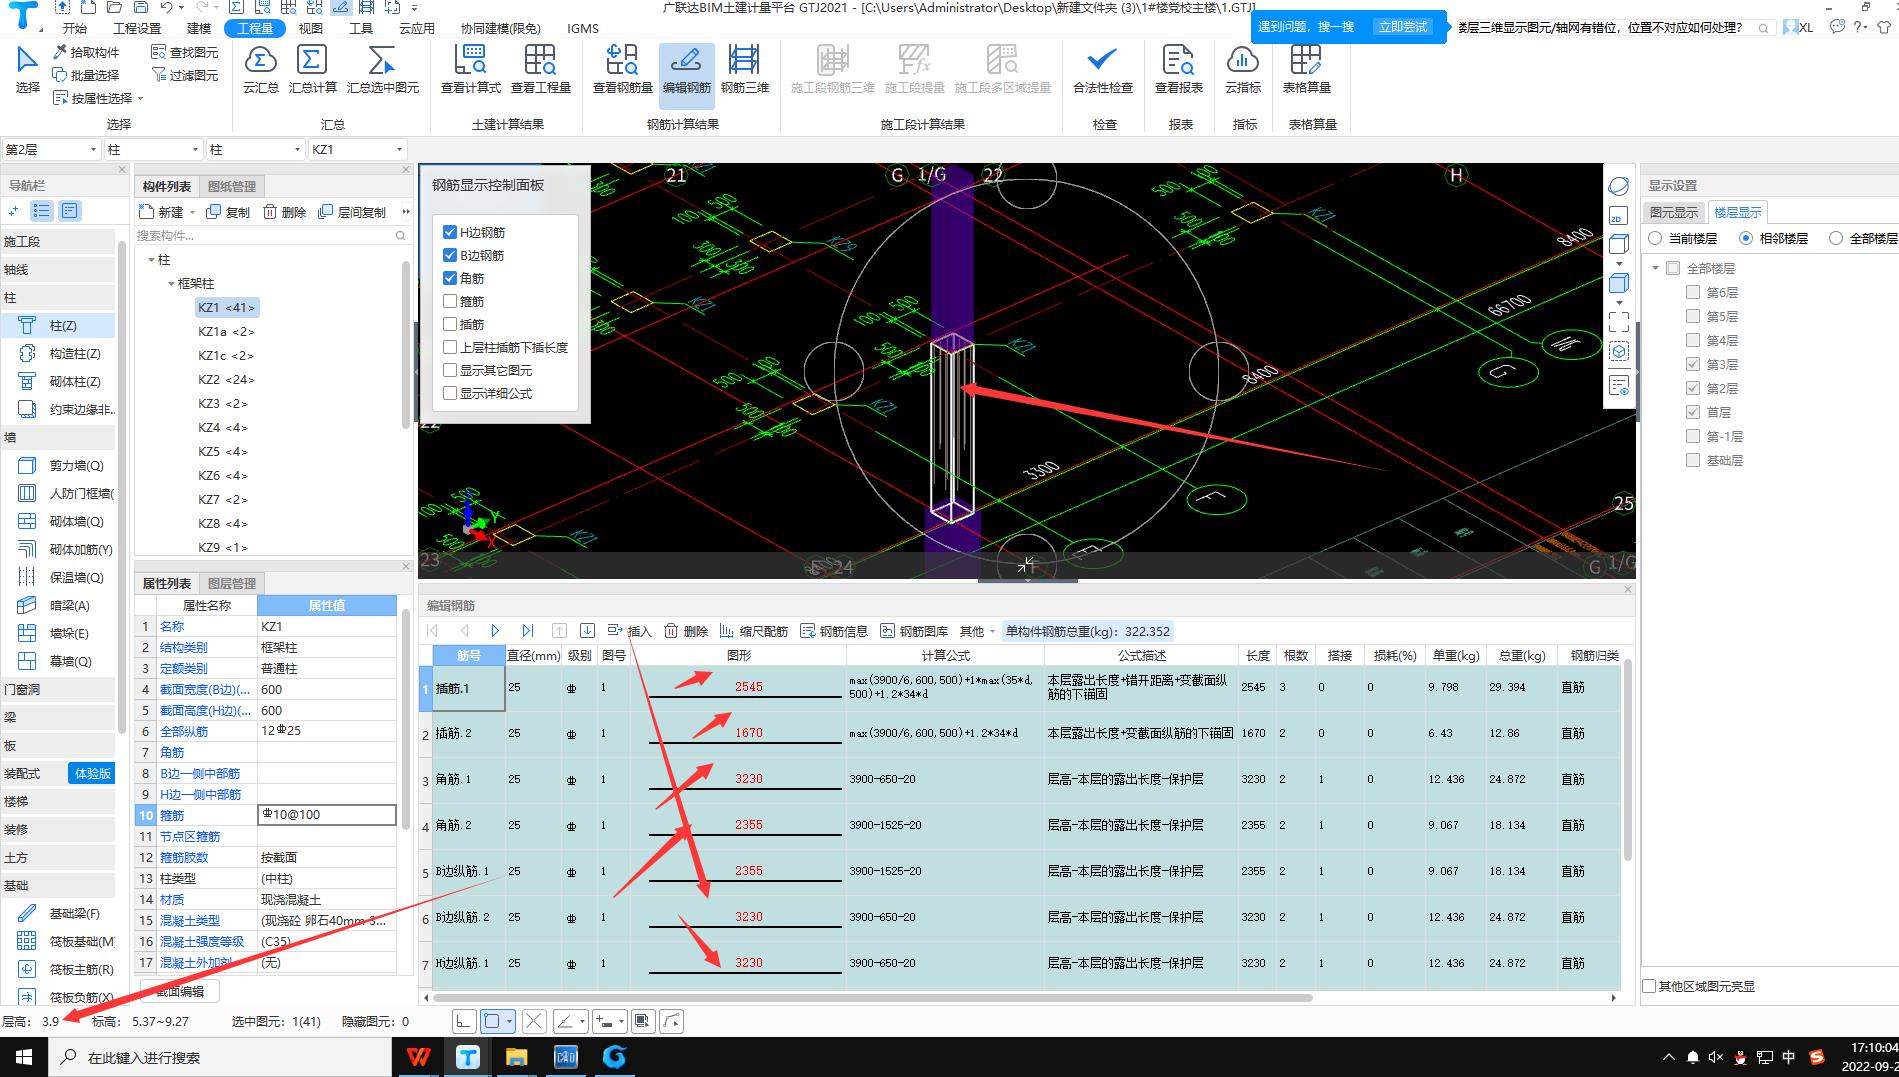The image size is (1899, 1077).
Task: Expand 梁 navigation section
Action: click(x=58, y=717)
